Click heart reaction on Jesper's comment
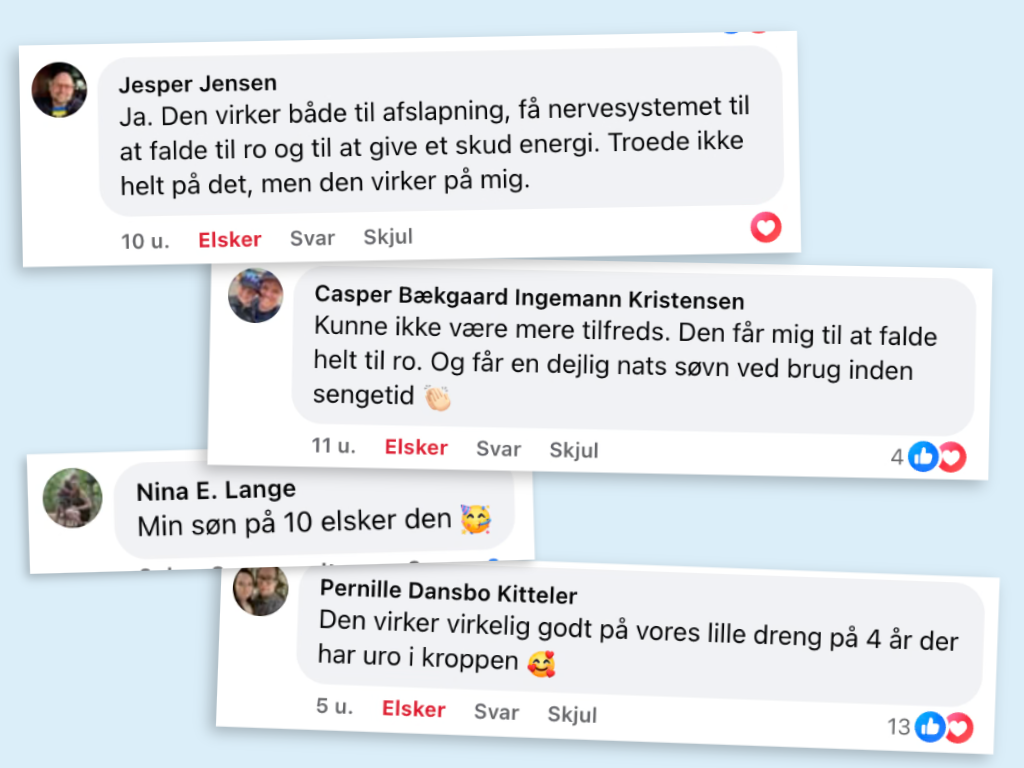Screen dimensions: 1024x768 click(x=766, y=228)
